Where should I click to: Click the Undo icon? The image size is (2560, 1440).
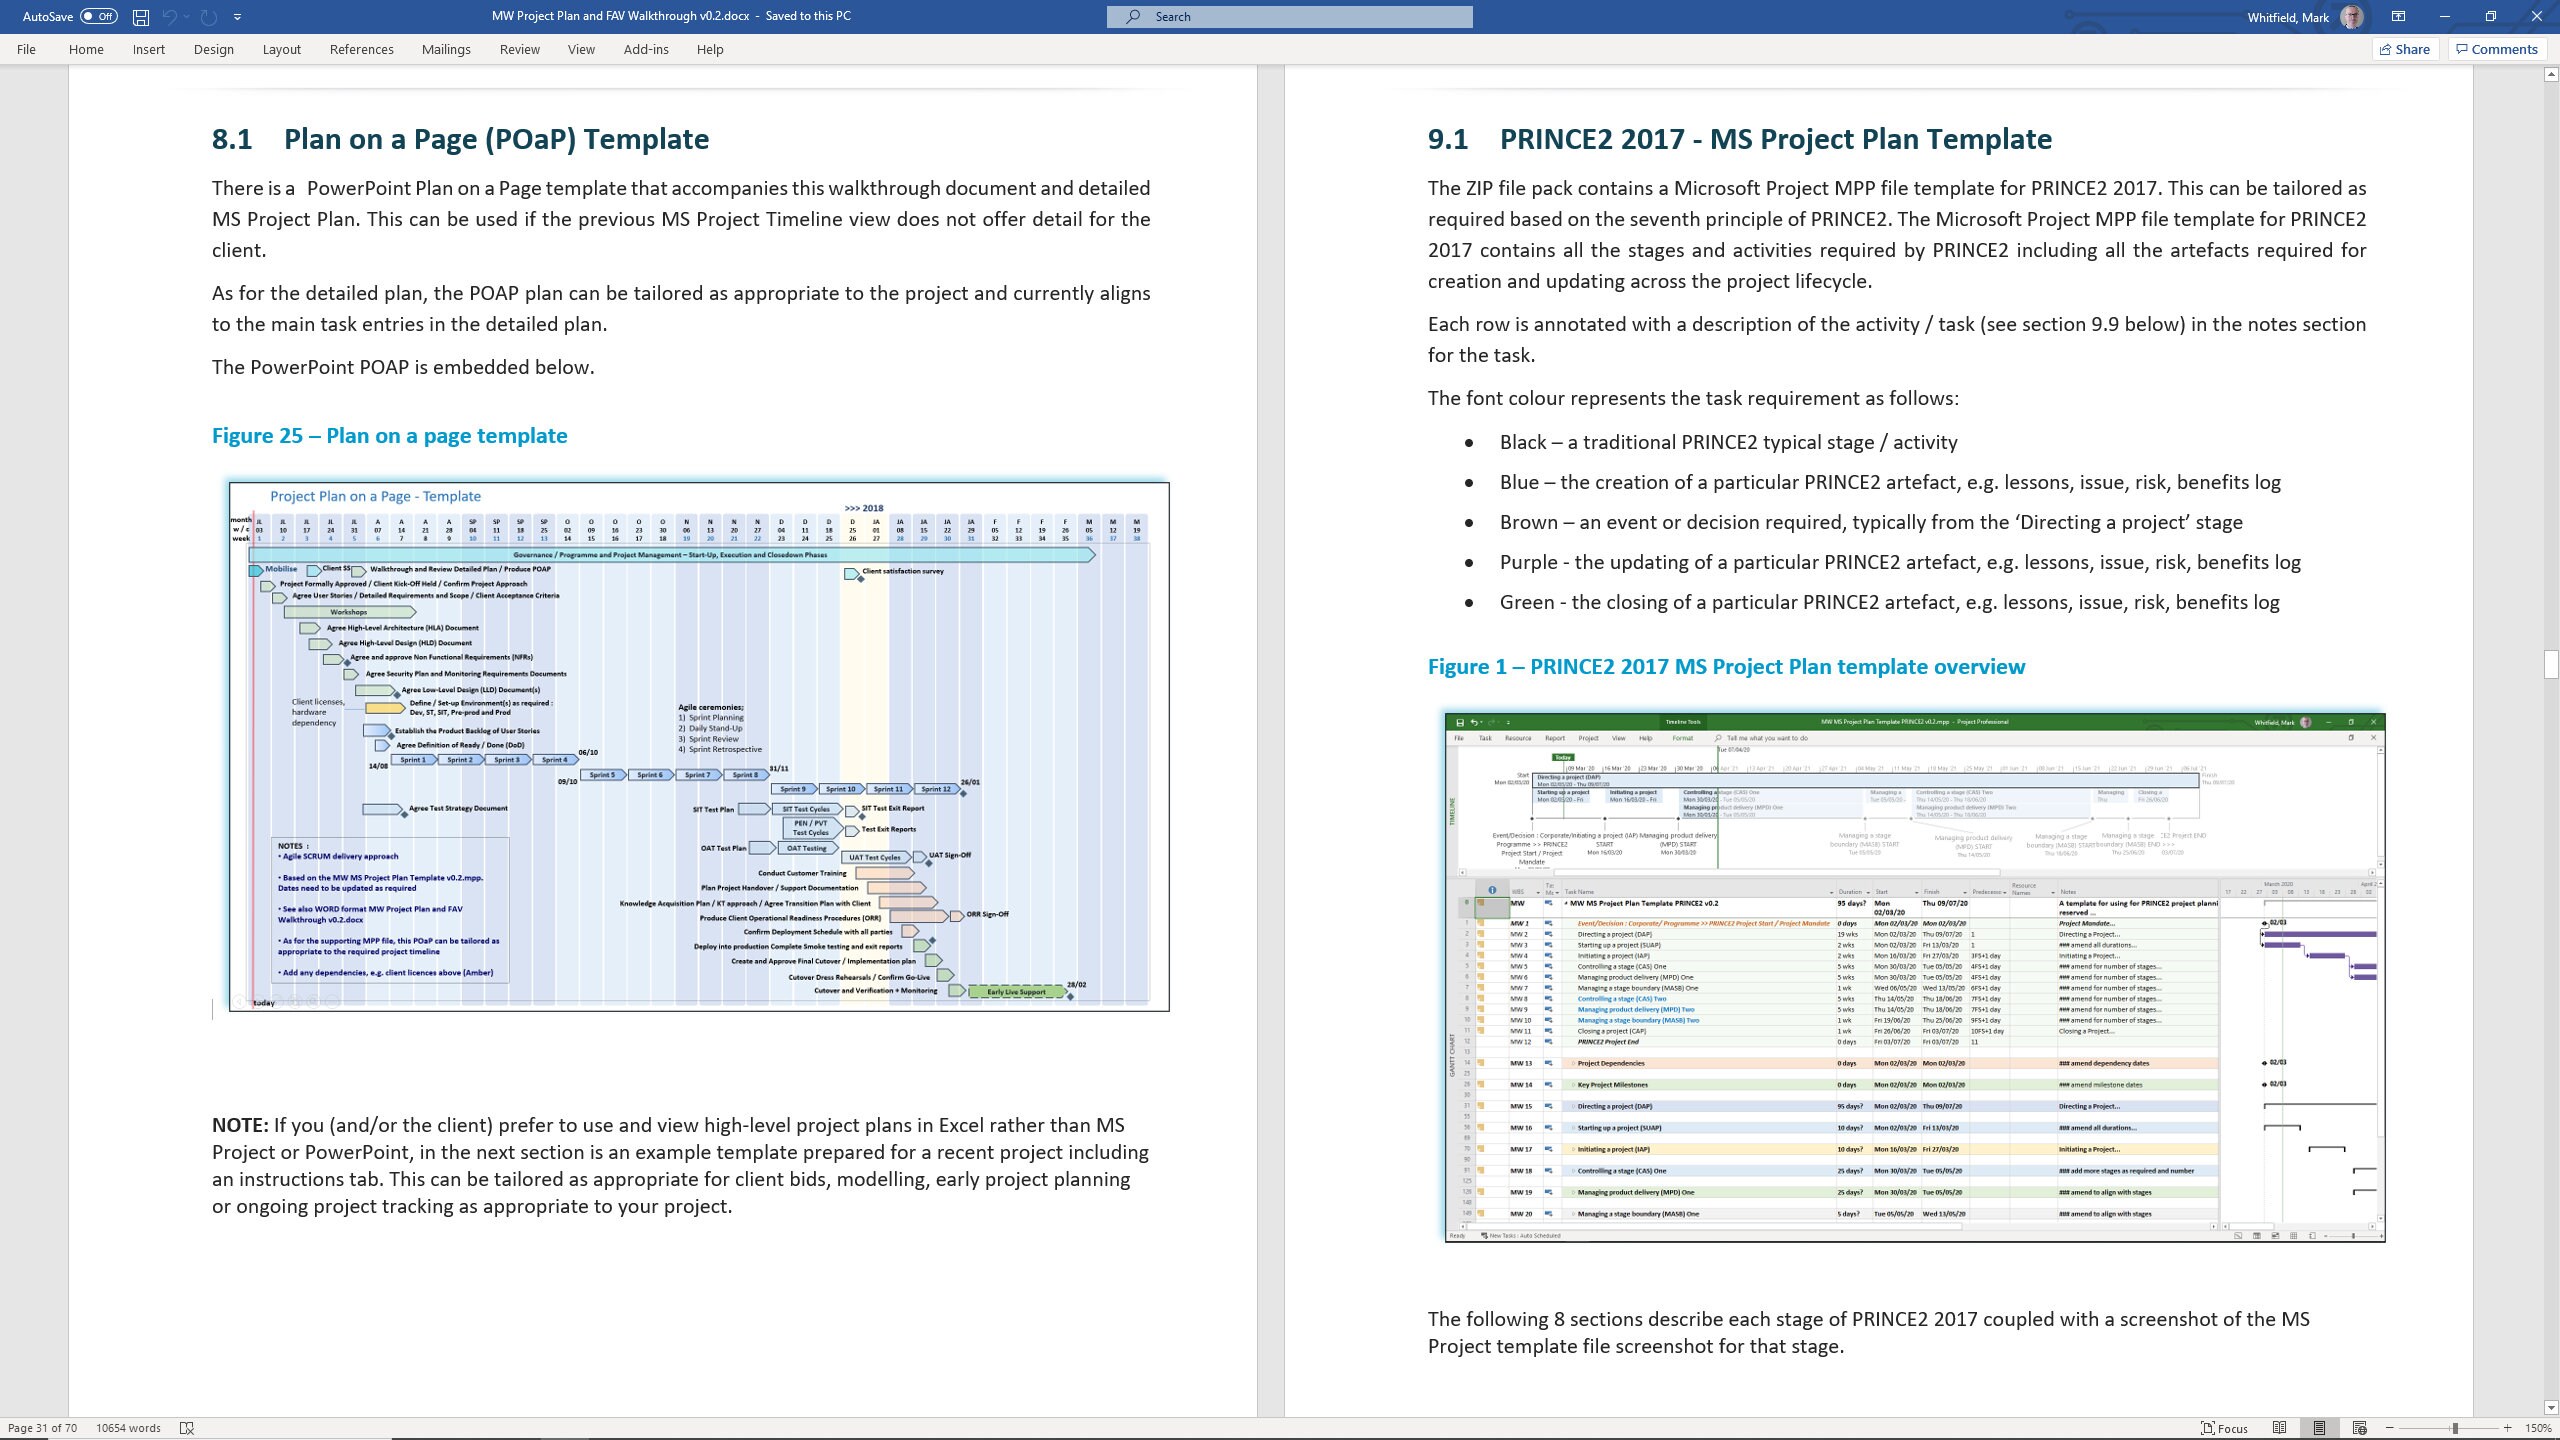(169, 16)
